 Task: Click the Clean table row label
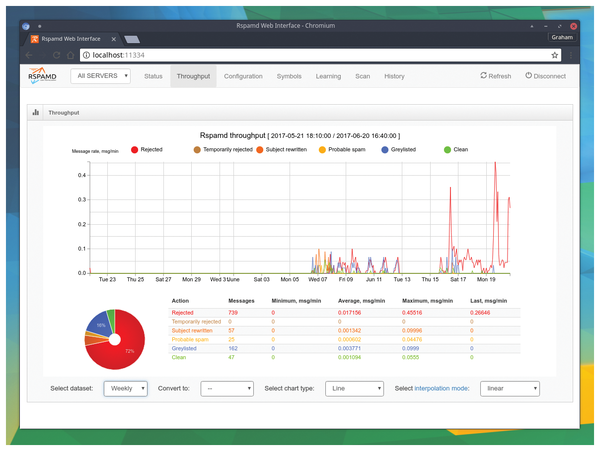click(179, 357)
